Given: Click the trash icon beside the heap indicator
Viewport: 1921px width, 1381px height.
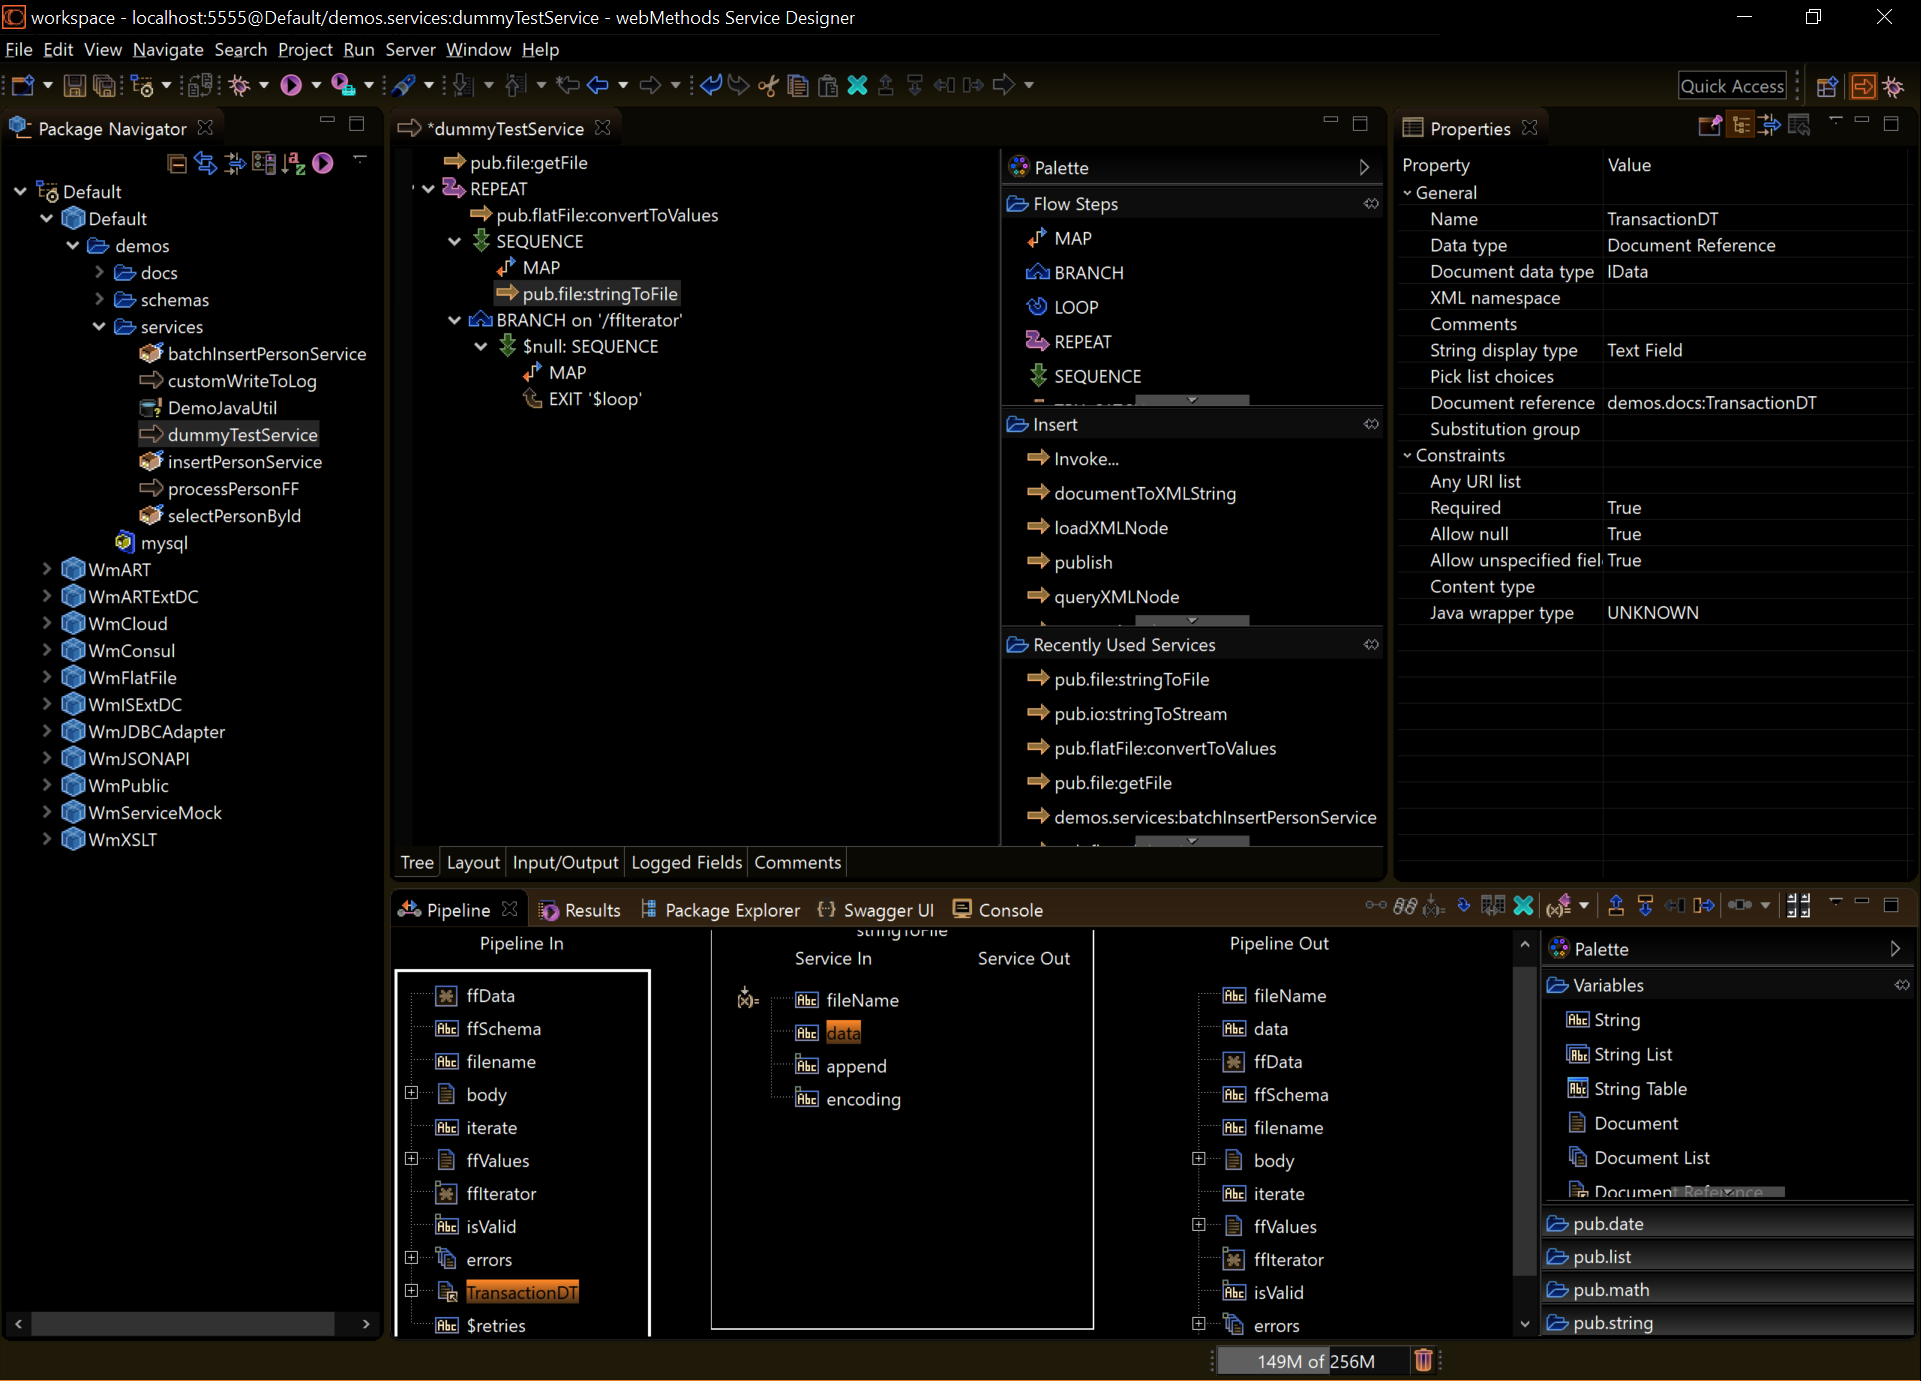Looking at the screenshot, I should [1423, 1360].
